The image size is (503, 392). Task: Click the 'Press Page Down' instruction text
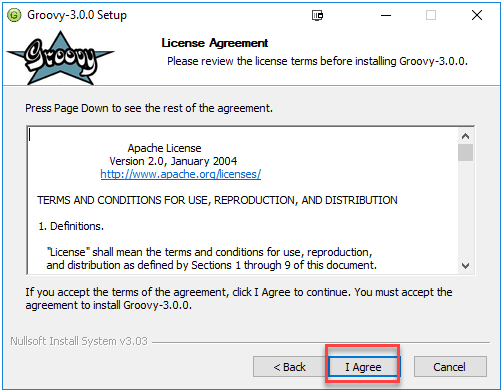pos(149,108)
